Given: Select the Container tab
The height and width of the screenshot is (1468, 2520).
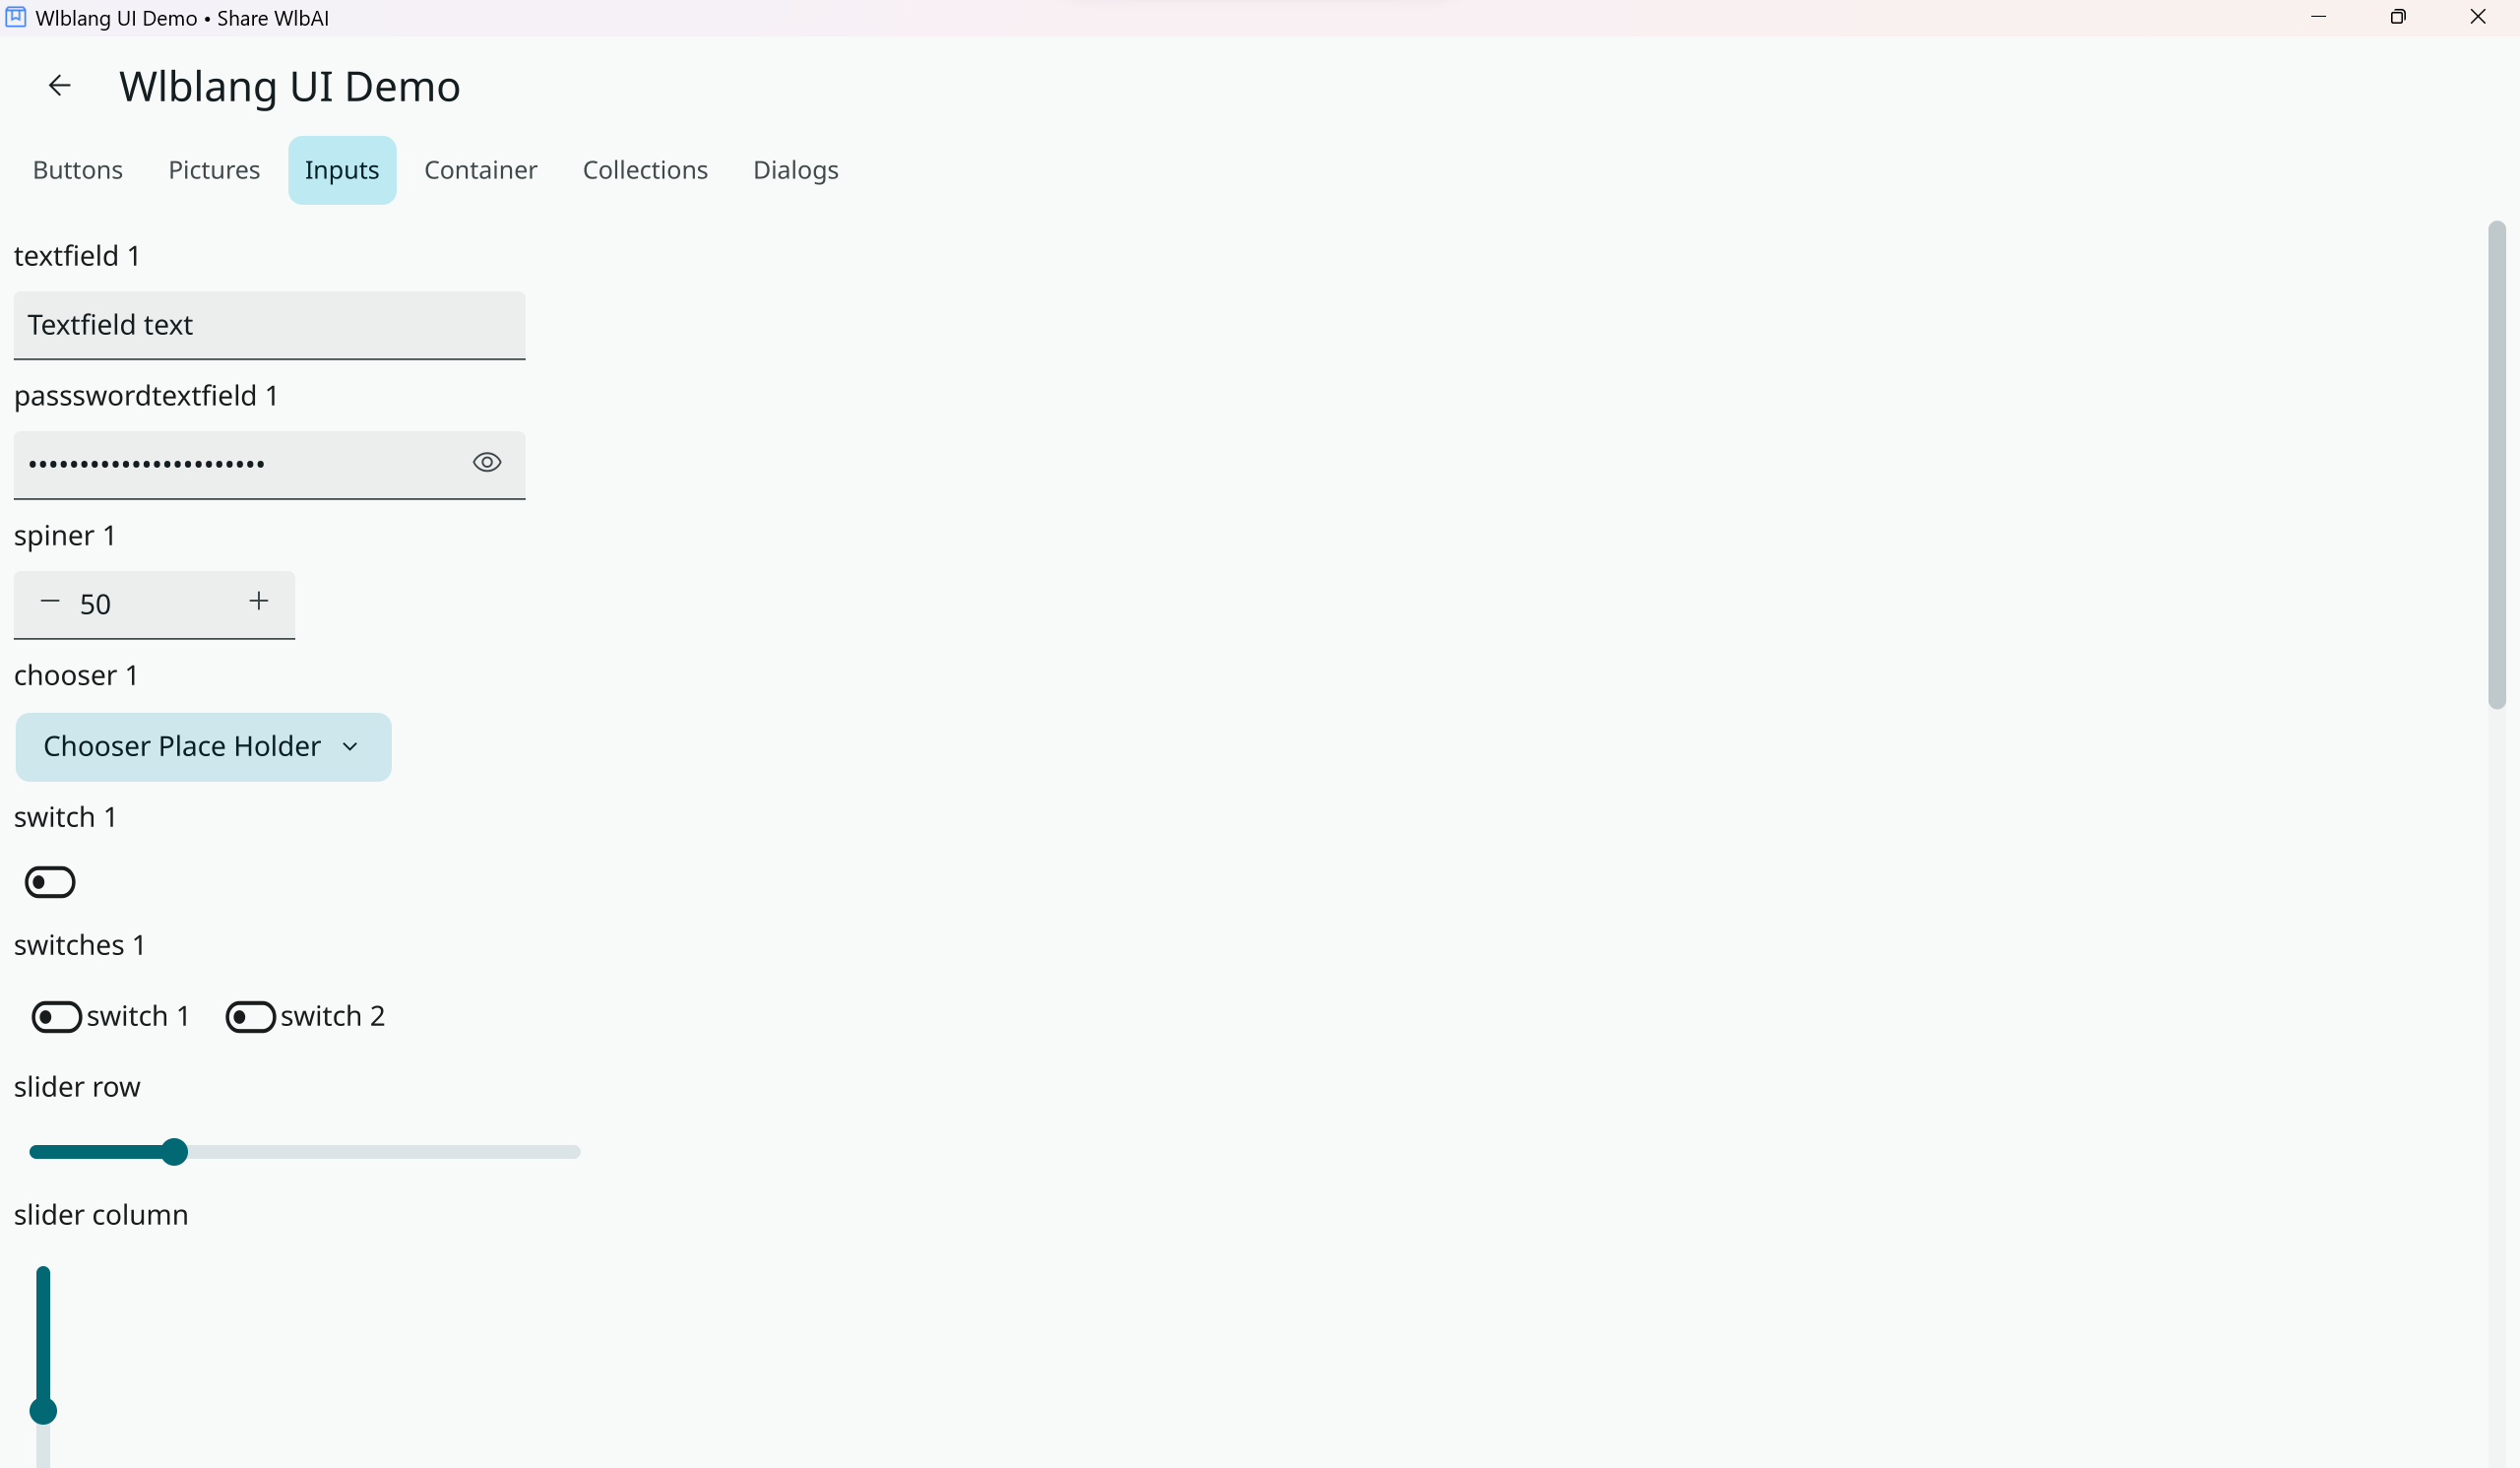Looking at the screenshot, I should click(x=481, y=170).
